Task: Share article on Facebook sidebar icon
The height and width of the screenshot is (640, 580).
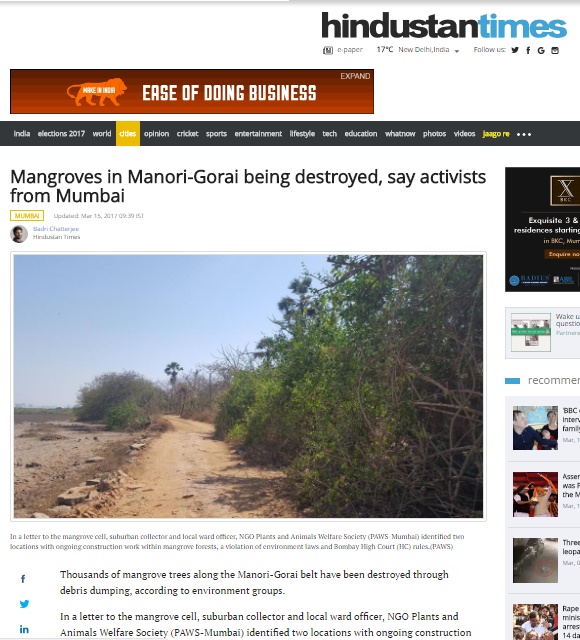Action: pos(23,579)
